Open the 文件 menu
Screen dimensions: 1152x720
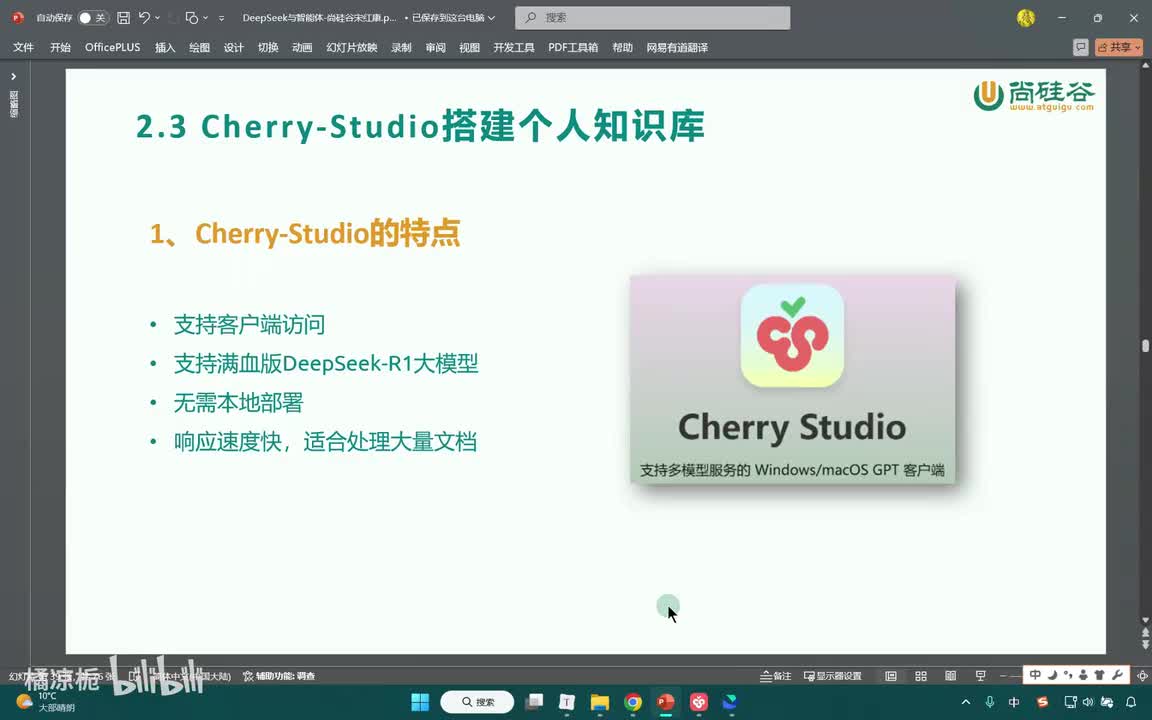coord(23,47)
